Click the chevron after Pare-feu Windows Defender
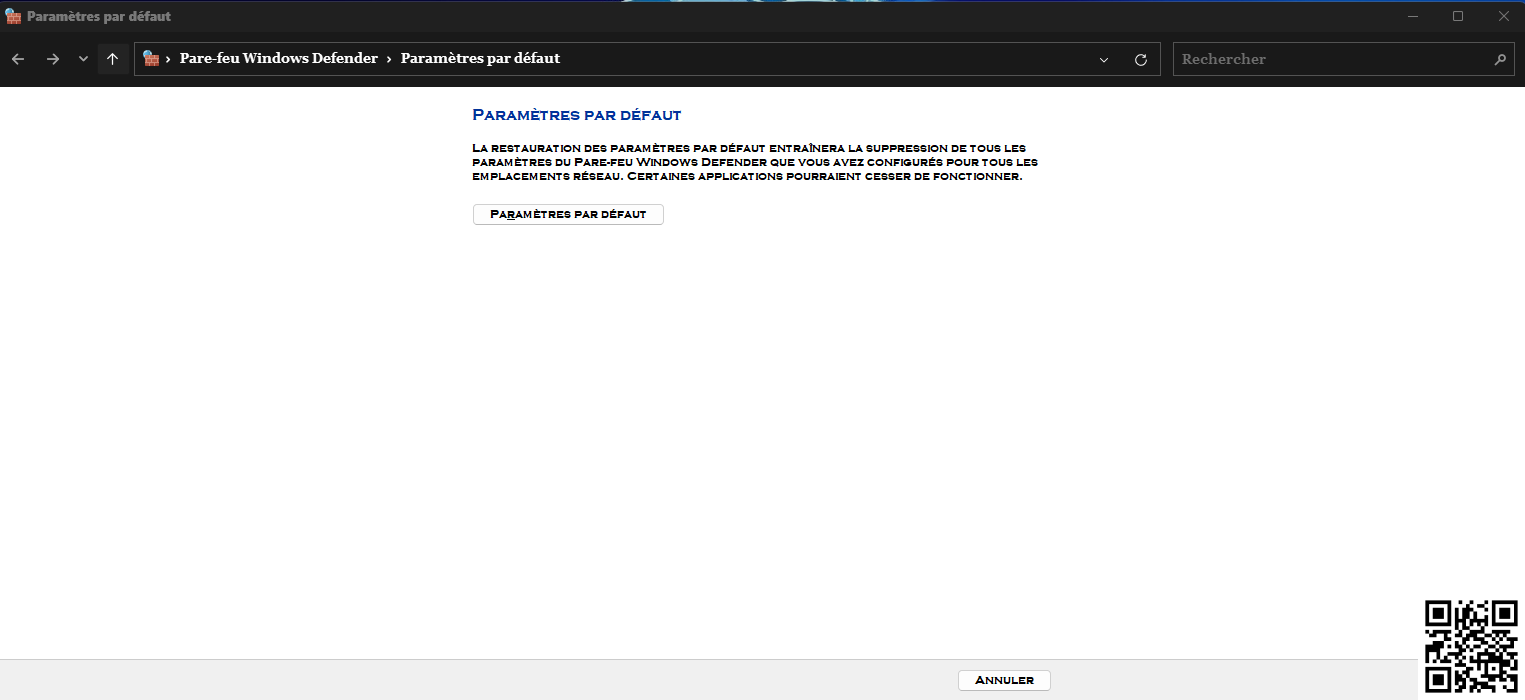This screenshot has height=700, width=1525. tap(389, 59)
